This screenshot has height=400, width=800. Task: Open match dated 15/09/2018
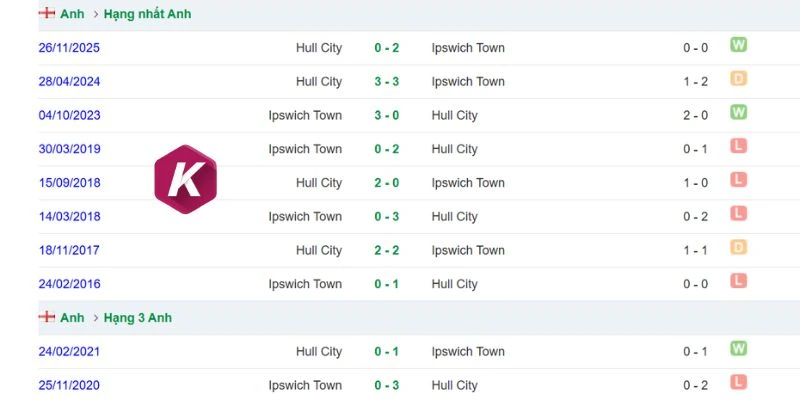69,183
